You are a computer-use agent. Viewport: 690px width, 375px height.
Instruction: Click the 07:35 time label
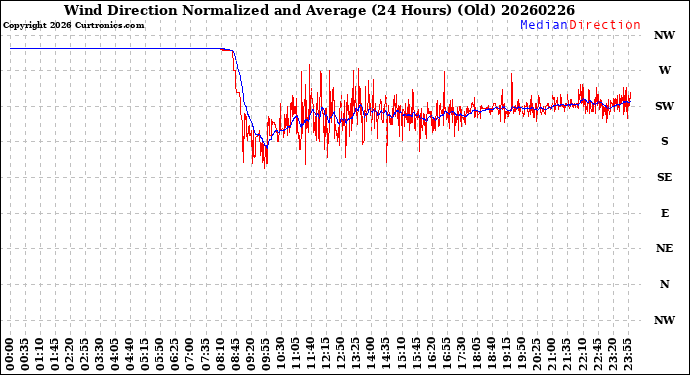(206, 354)
